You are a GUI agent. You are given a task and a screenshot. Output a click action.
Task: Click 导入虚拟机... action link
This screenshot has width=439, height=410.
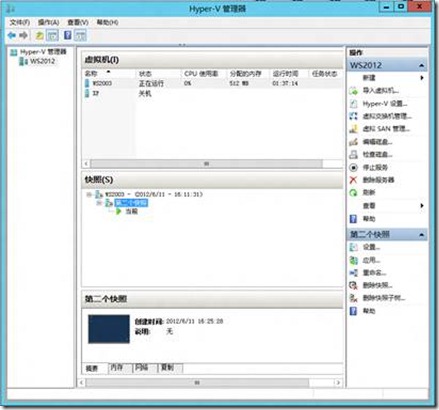coord(381,91)
